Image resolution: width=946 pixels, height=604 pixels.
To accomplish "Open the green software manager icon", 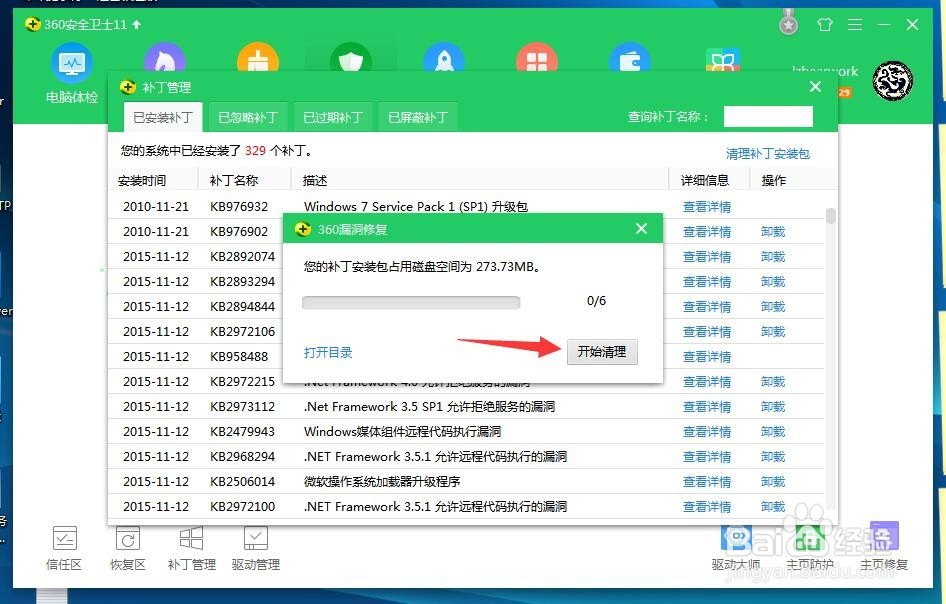I will [723, 60].
